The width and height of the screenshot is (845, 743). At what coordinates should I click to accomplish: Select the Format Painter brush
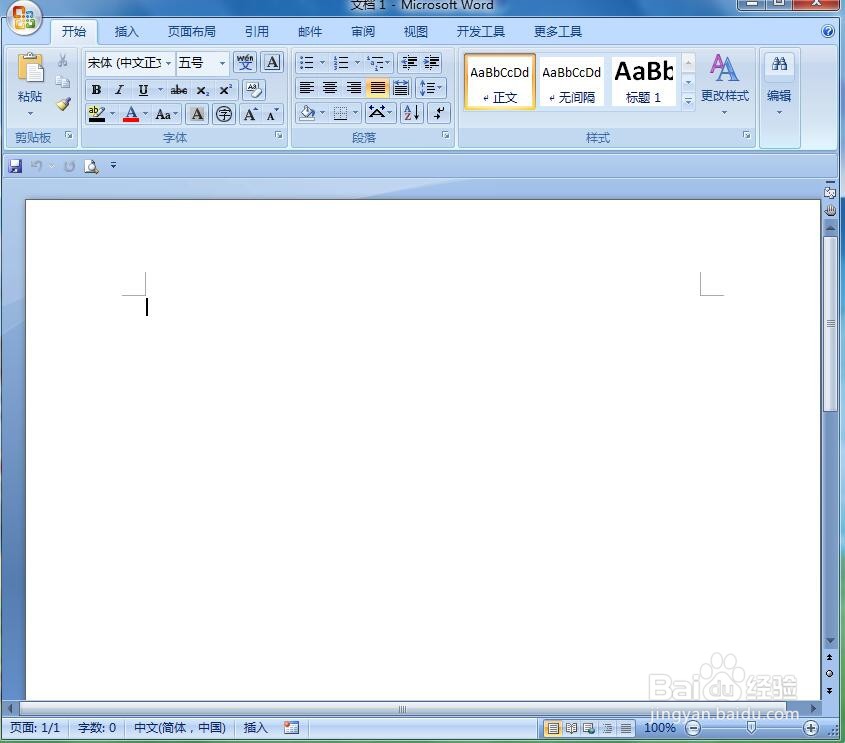(x=63, y=103)
